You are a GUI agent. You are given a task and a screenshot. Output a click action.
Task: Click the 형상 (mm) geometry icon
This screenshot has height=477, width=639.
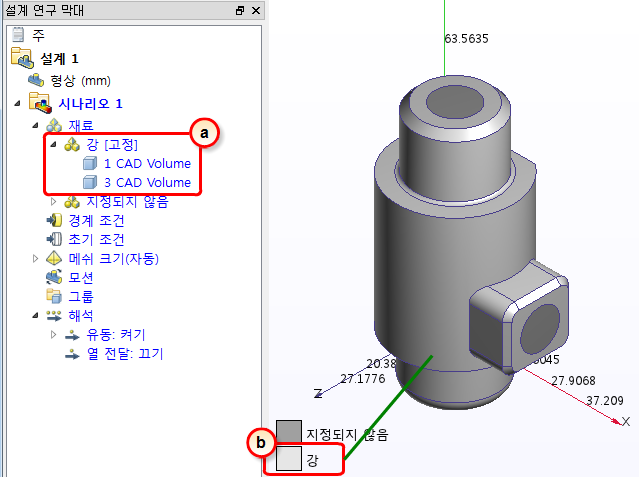coord(36,80)
